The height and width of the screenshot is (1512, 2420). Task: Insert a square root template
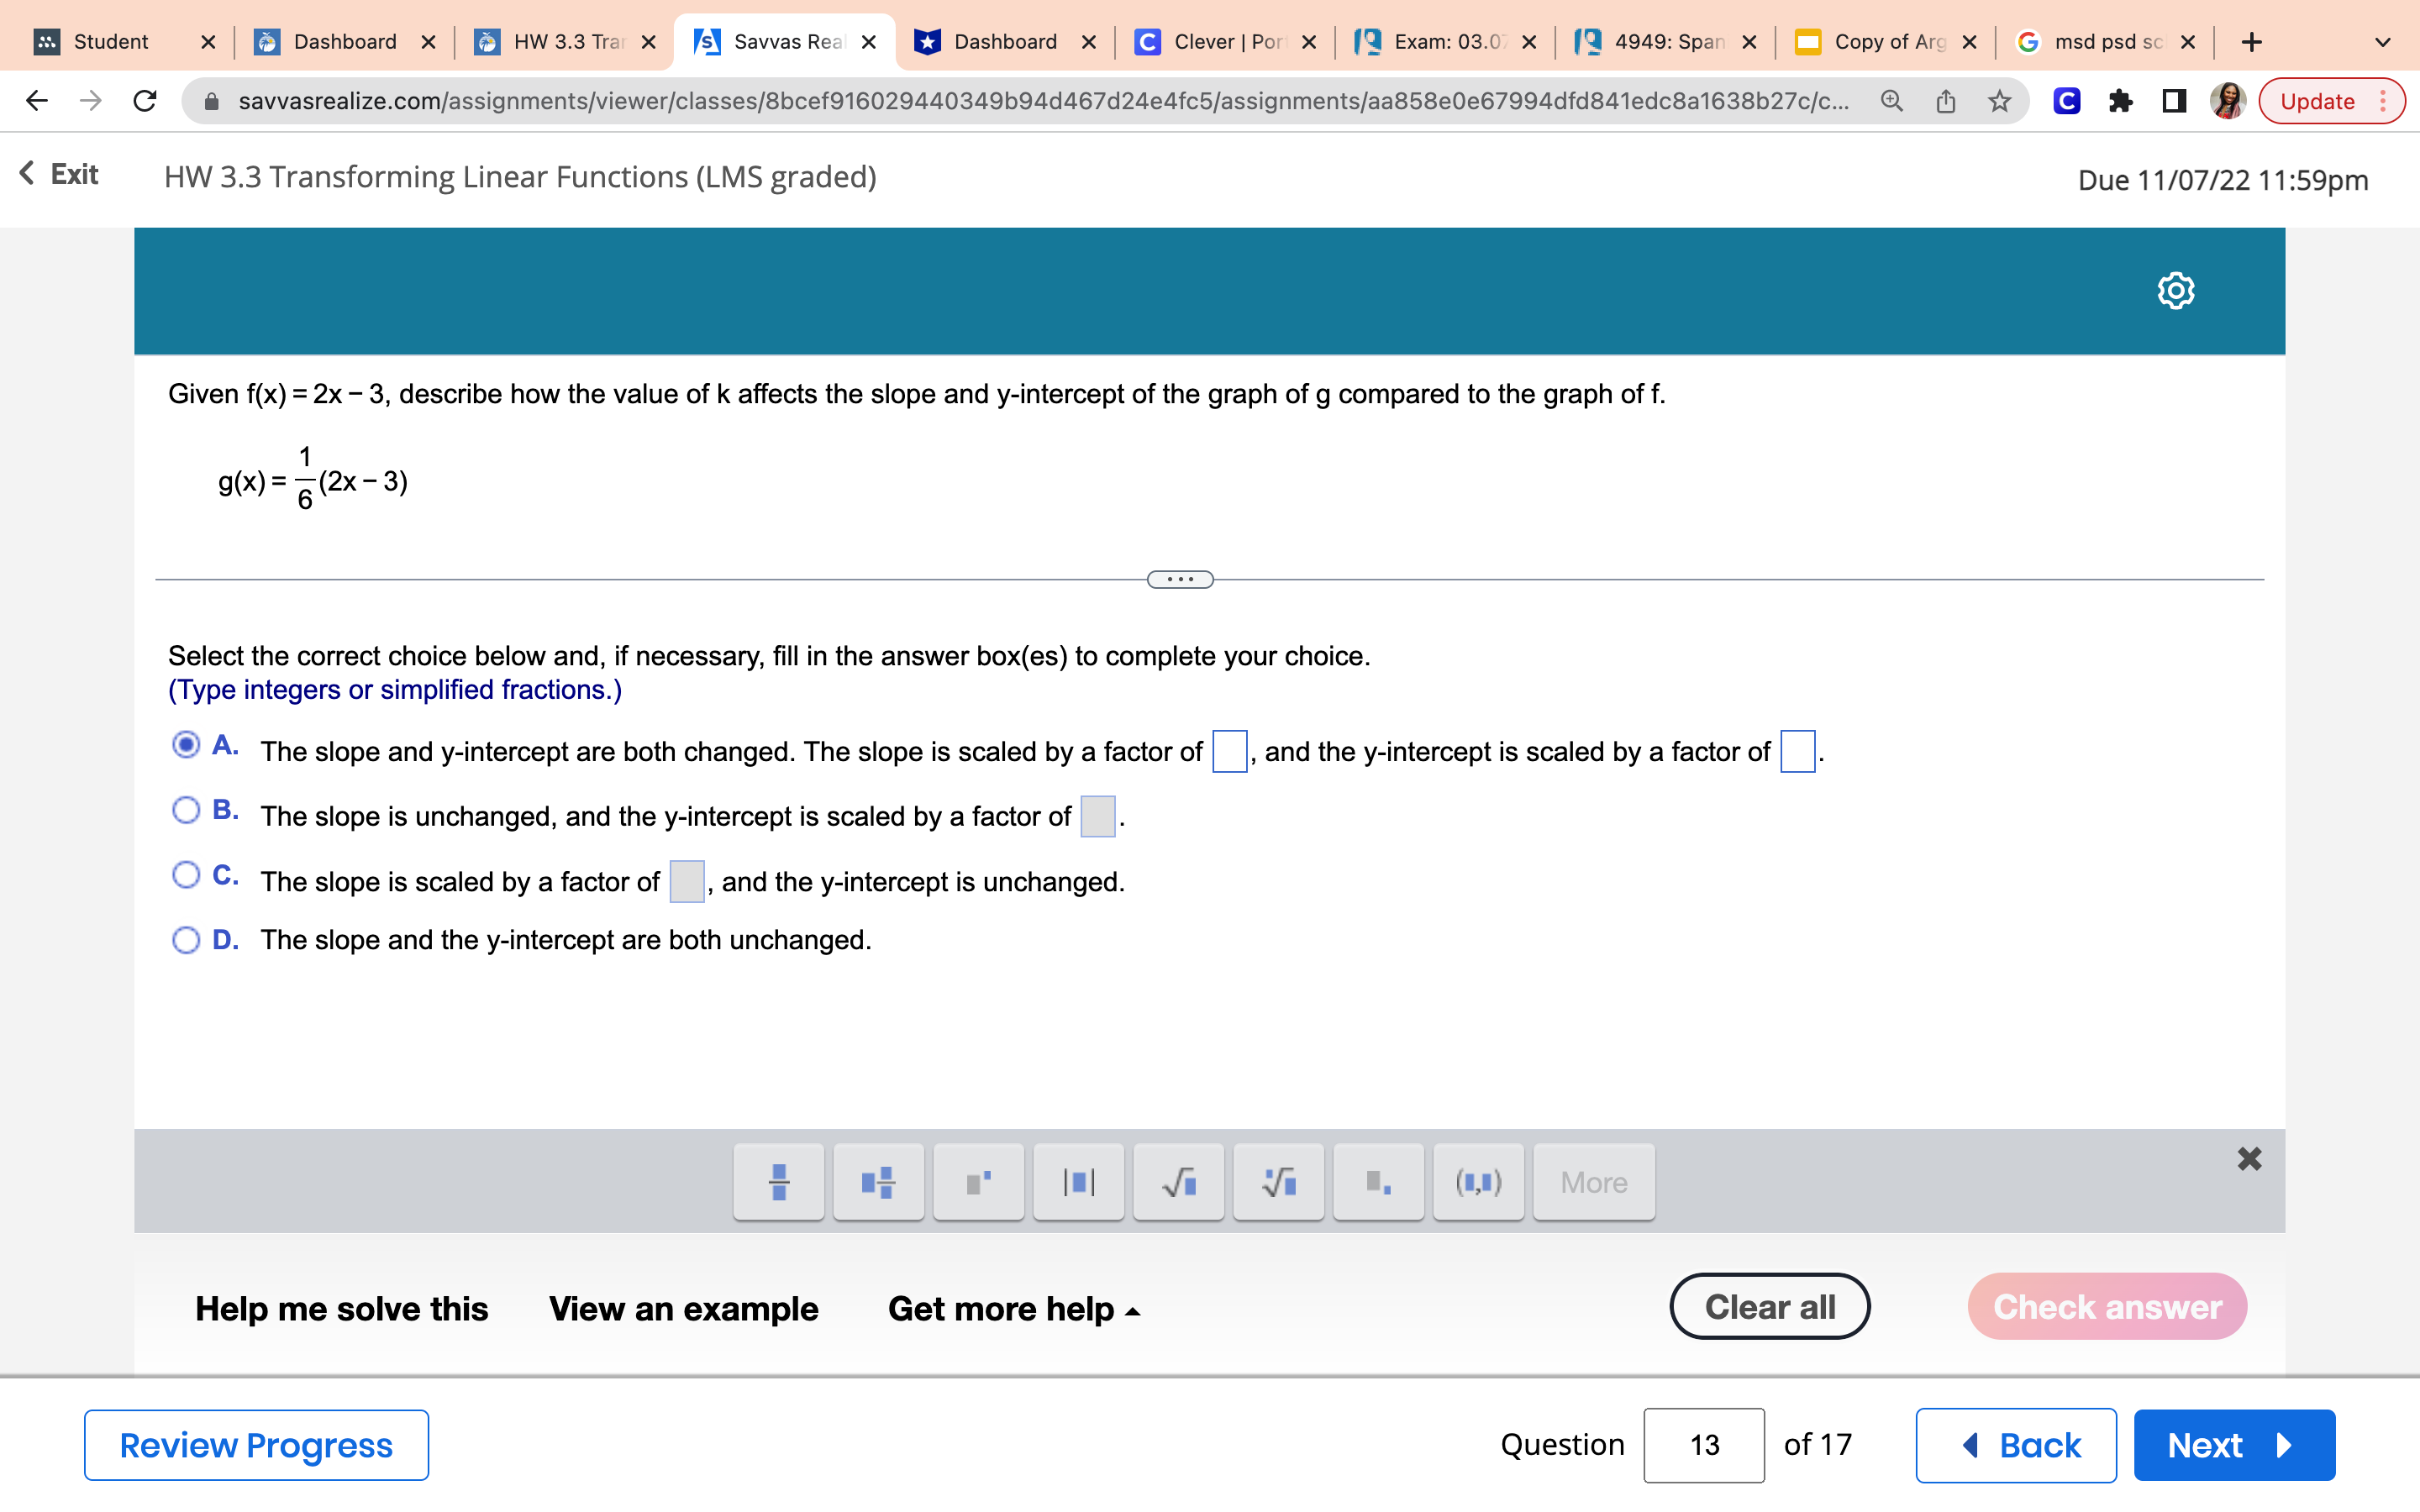tap(1178, 1182)
